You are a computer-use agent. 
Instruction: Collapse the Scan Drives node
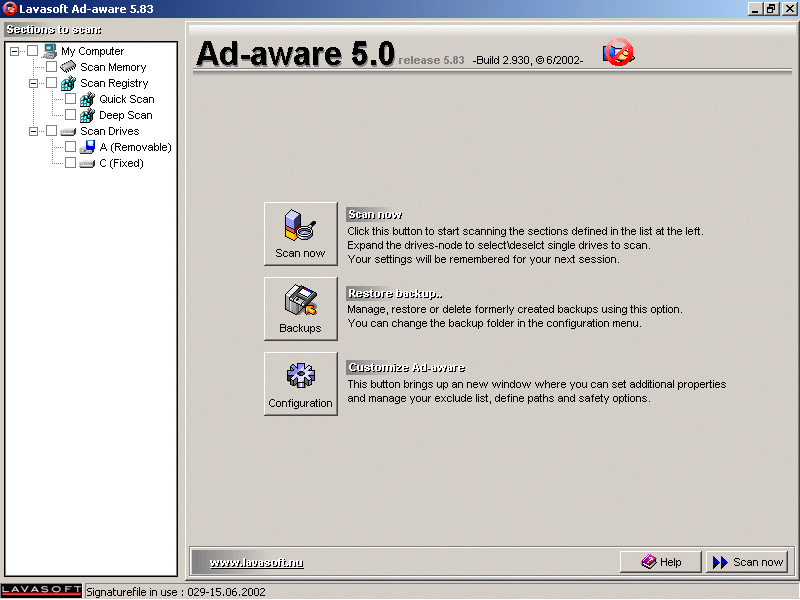(33, 131)
